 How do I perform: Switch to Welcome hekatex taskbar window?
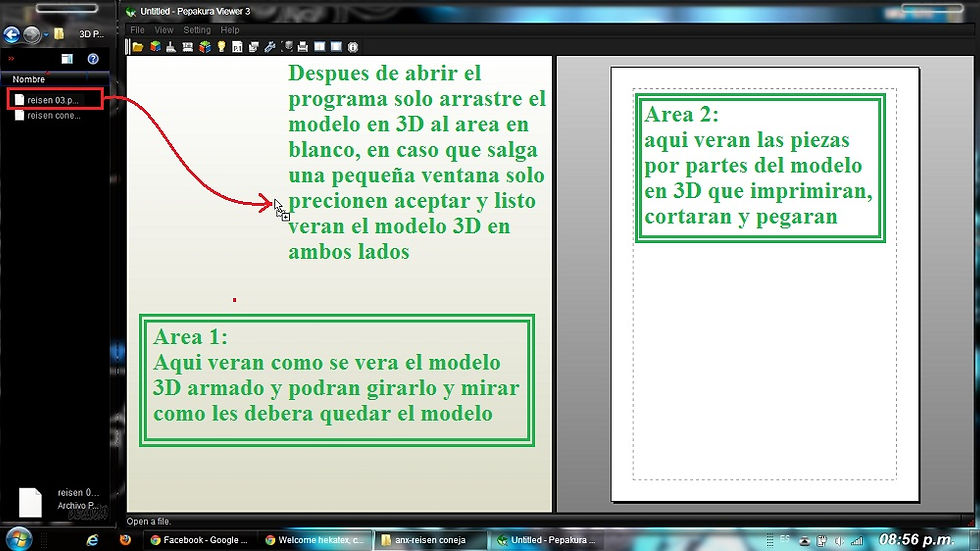click(x=314, y=540)
